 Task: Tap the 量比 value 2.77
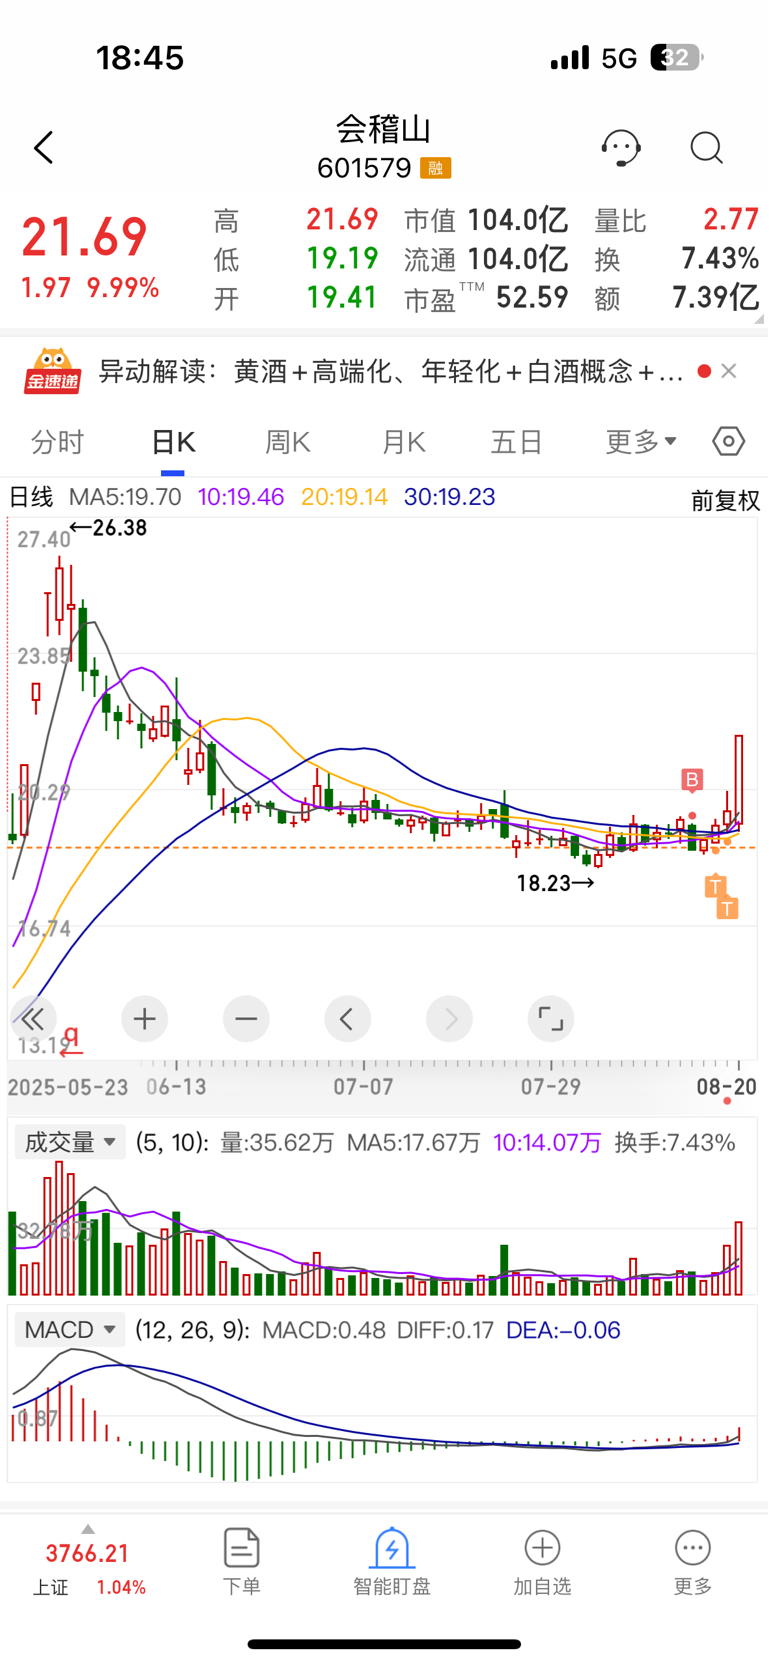click(731, 219)
